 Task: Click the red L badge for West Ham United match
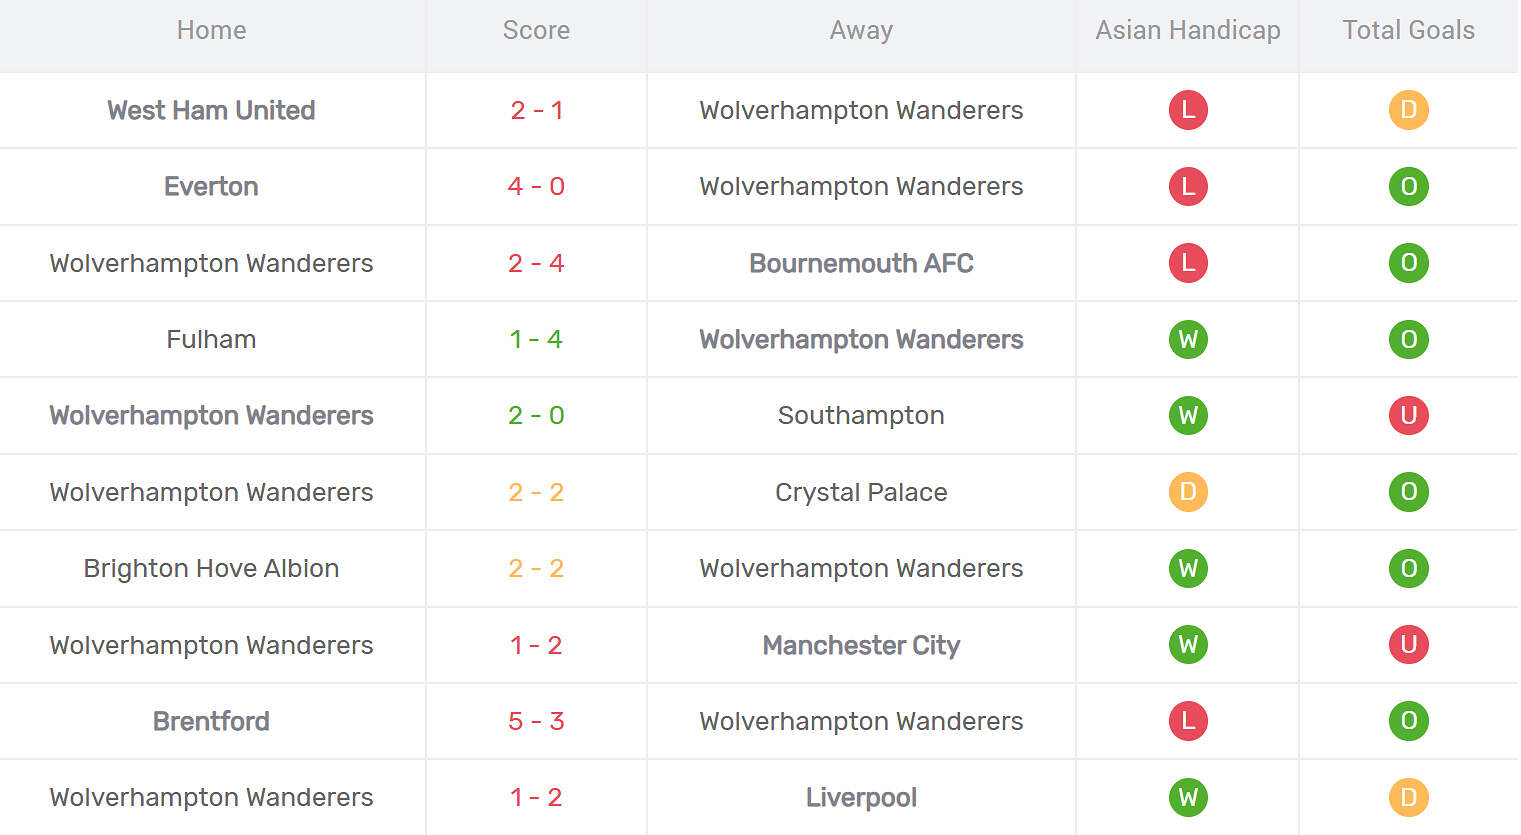click(x=1188, y=110)
